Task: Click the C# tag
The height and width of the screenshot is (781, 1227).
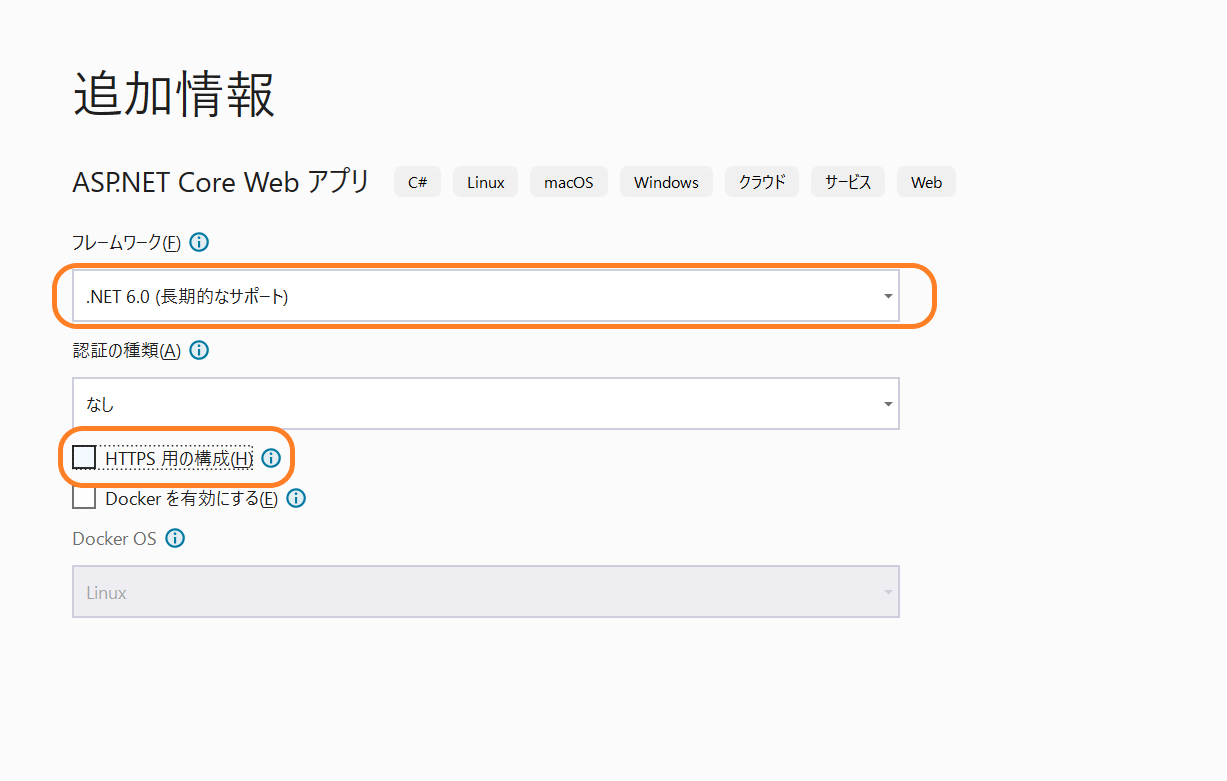Action: coord(417,182)
